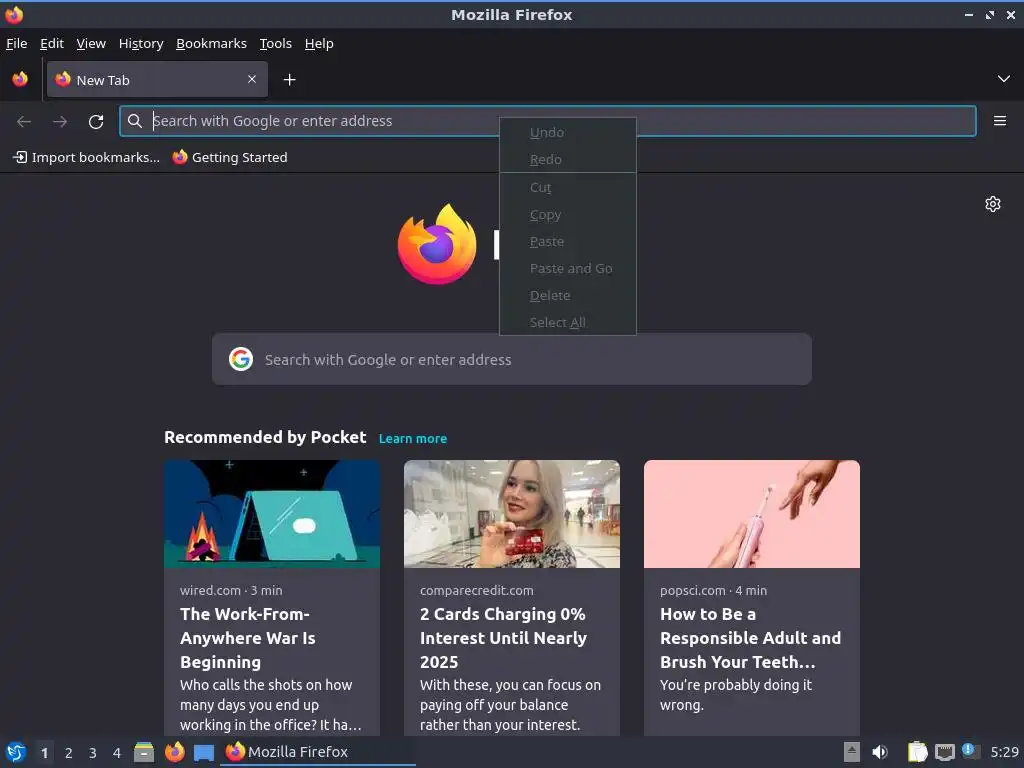Close the New Tab tab

point(252,79)
